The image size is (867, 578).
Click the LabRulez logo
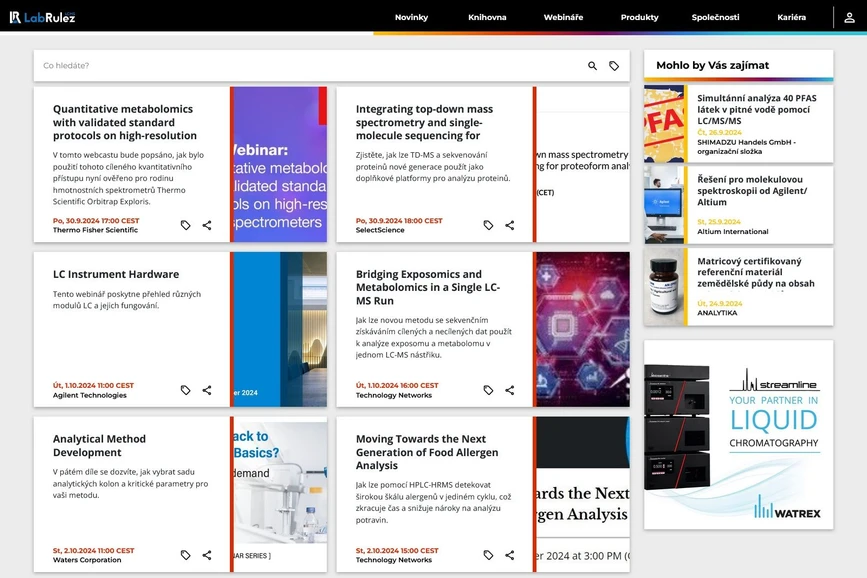(x=42, y=17)
